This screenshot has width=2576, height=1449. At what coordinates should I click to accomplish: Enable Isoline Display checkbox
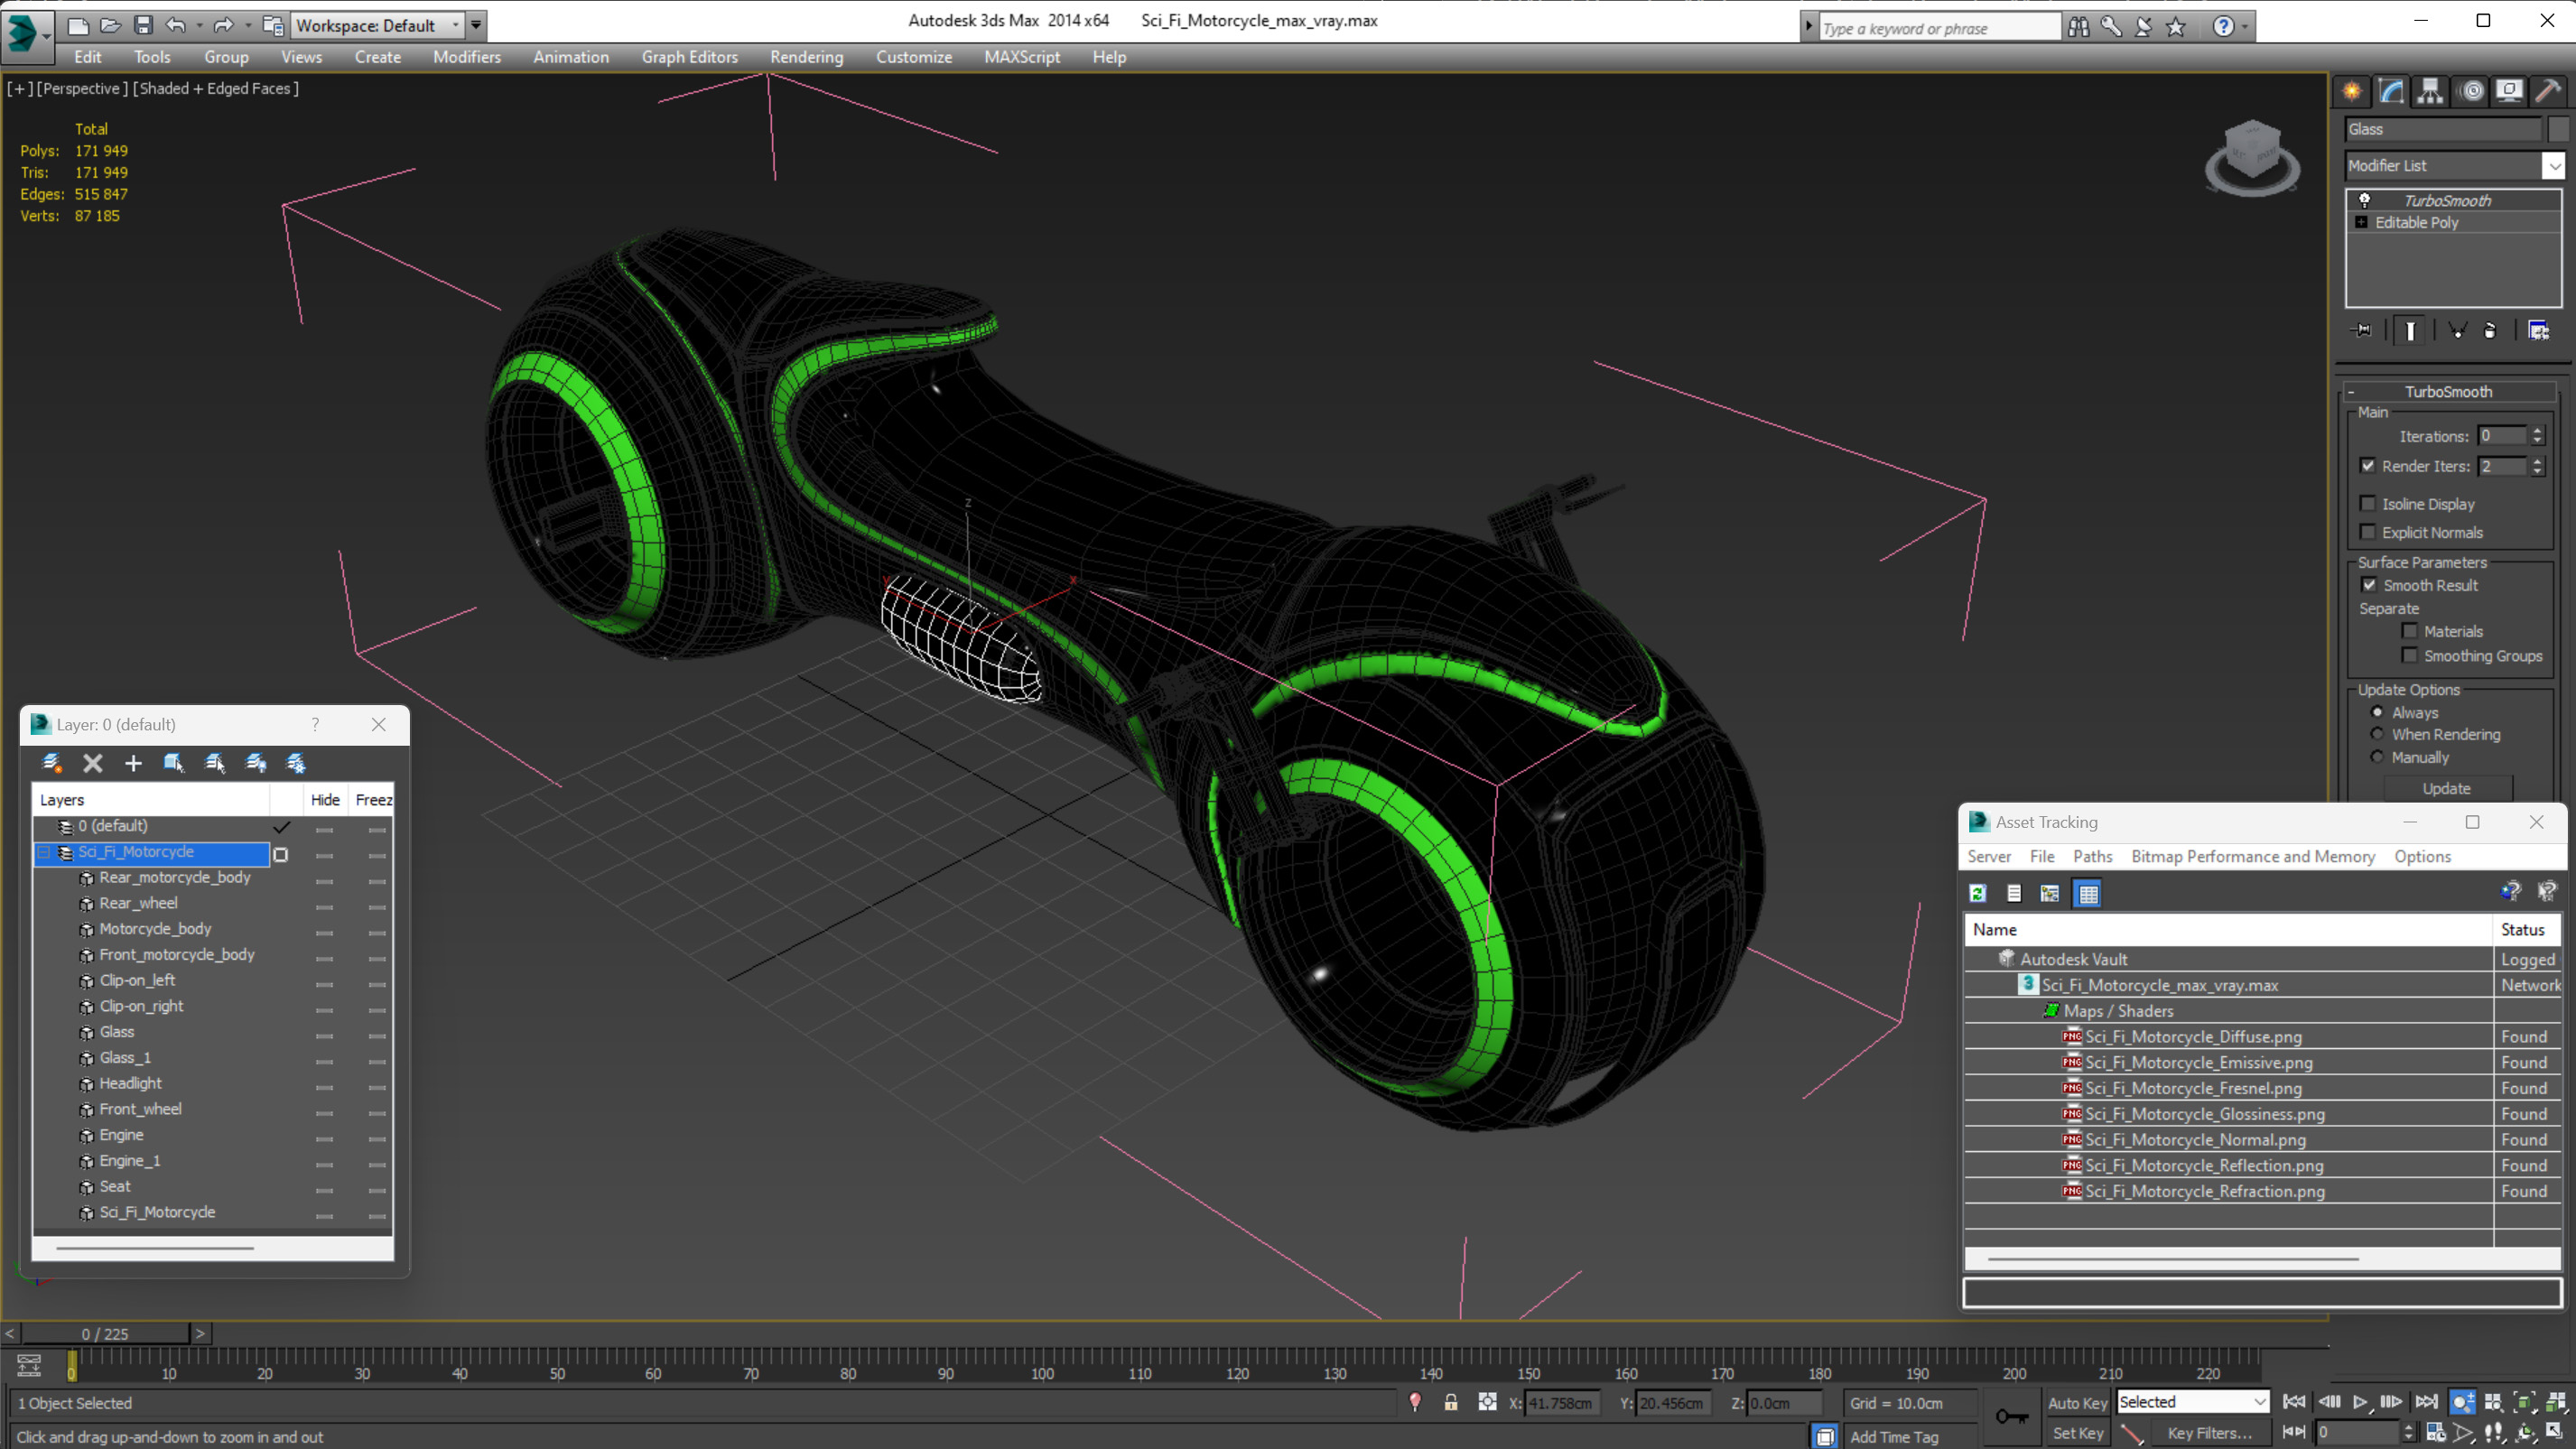click(2368, 503)
